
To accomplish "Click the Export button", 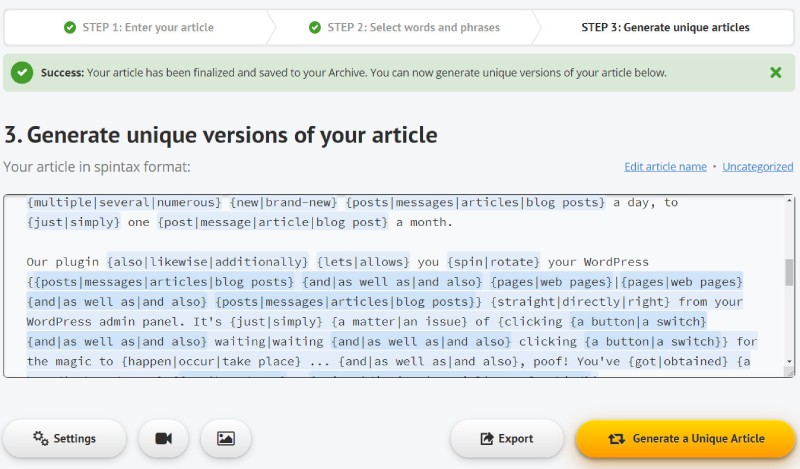I will click(x=507, y=438).
